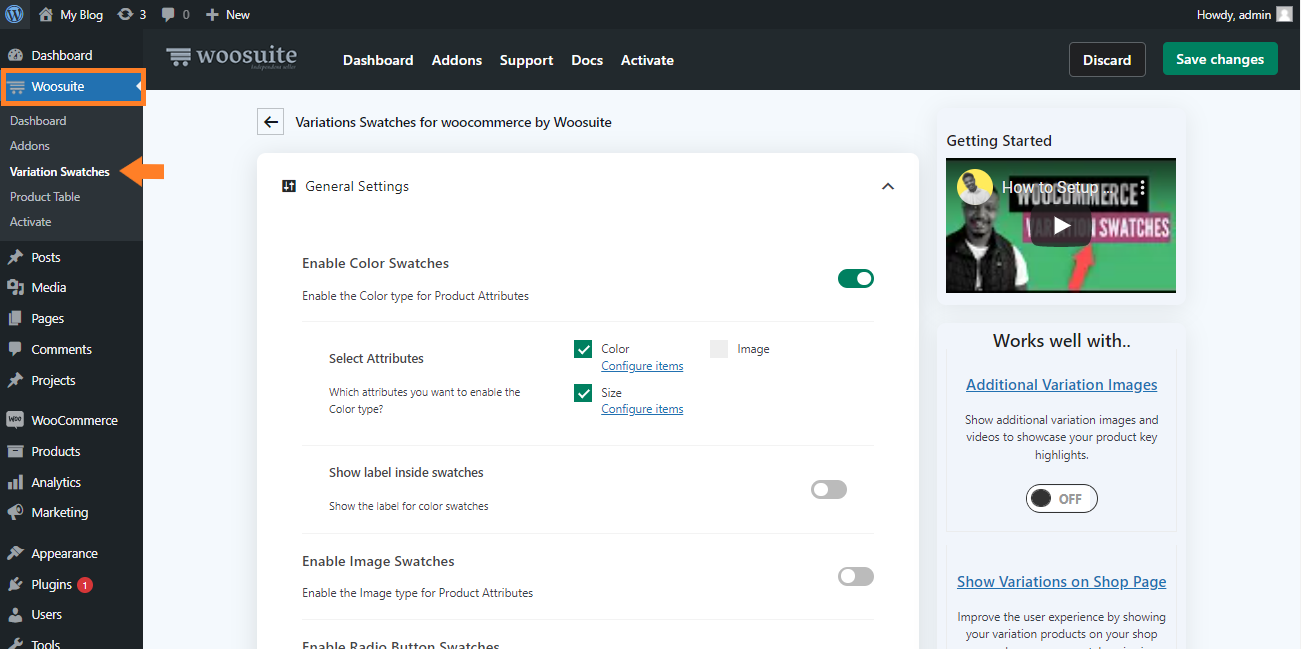Open Additional Variation Images link
The height and width of the screenshot is (649, 1301).
click(x=1062, y=385)
